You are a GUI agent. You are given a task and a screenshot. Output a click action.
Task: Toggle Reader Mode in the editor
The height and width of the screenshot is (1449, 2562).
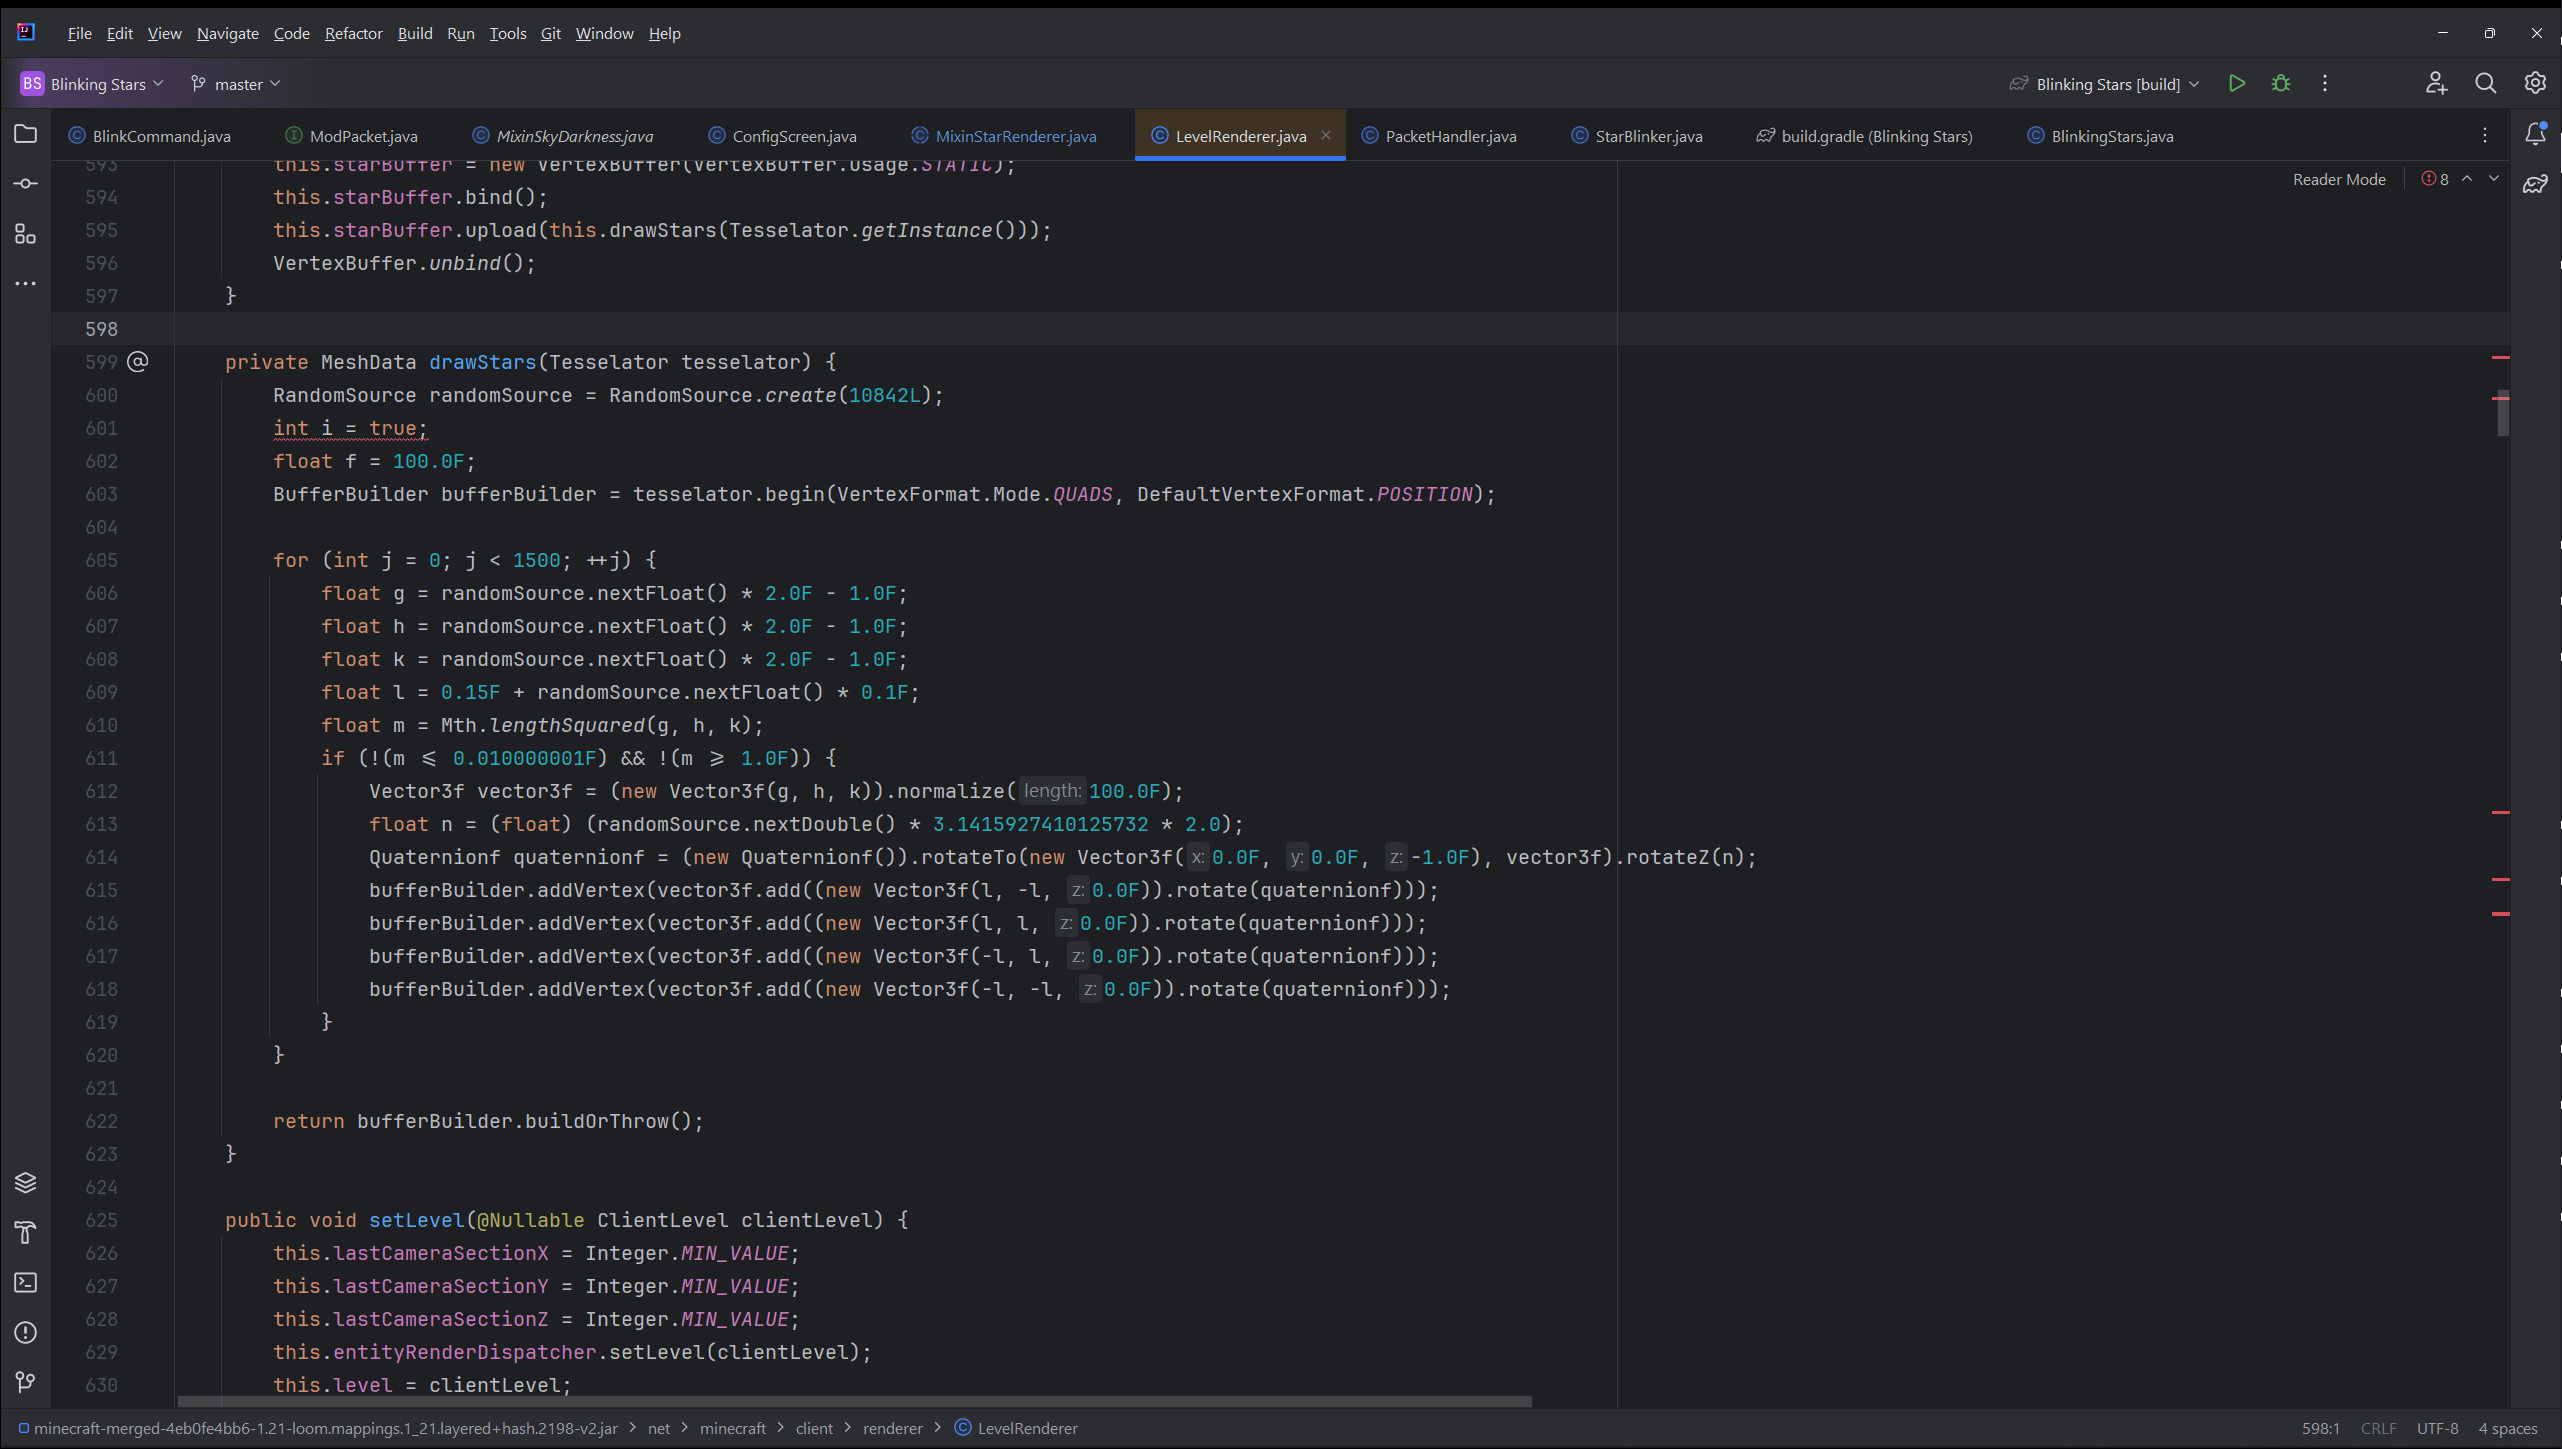(x=2339, y=179)
